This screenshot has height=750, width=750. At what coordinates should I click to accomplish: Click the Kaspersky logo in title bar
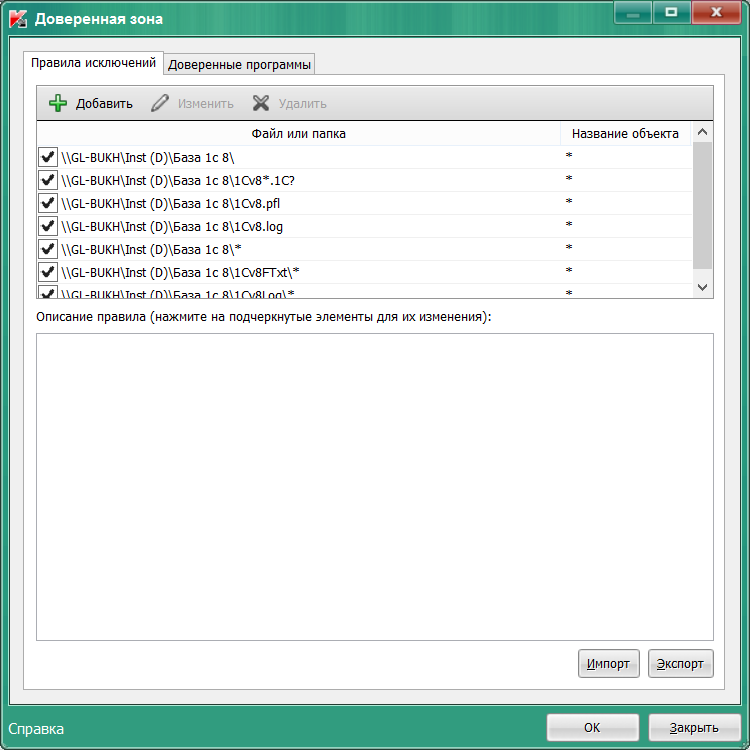coord(18,19)
